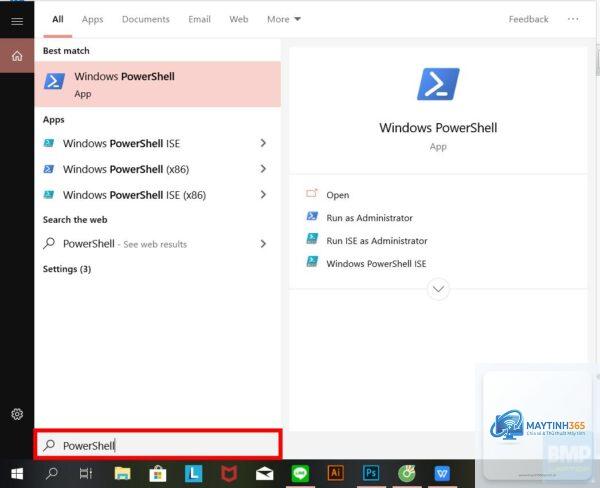Open Coc Coc browser from taskbar

click(x=407, y=474)
